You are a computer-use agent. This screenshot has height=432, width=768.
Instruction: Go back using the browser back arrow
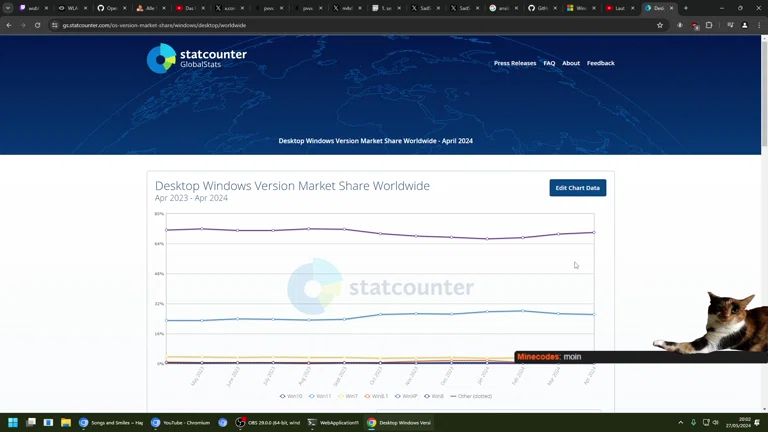coord(9,25)
